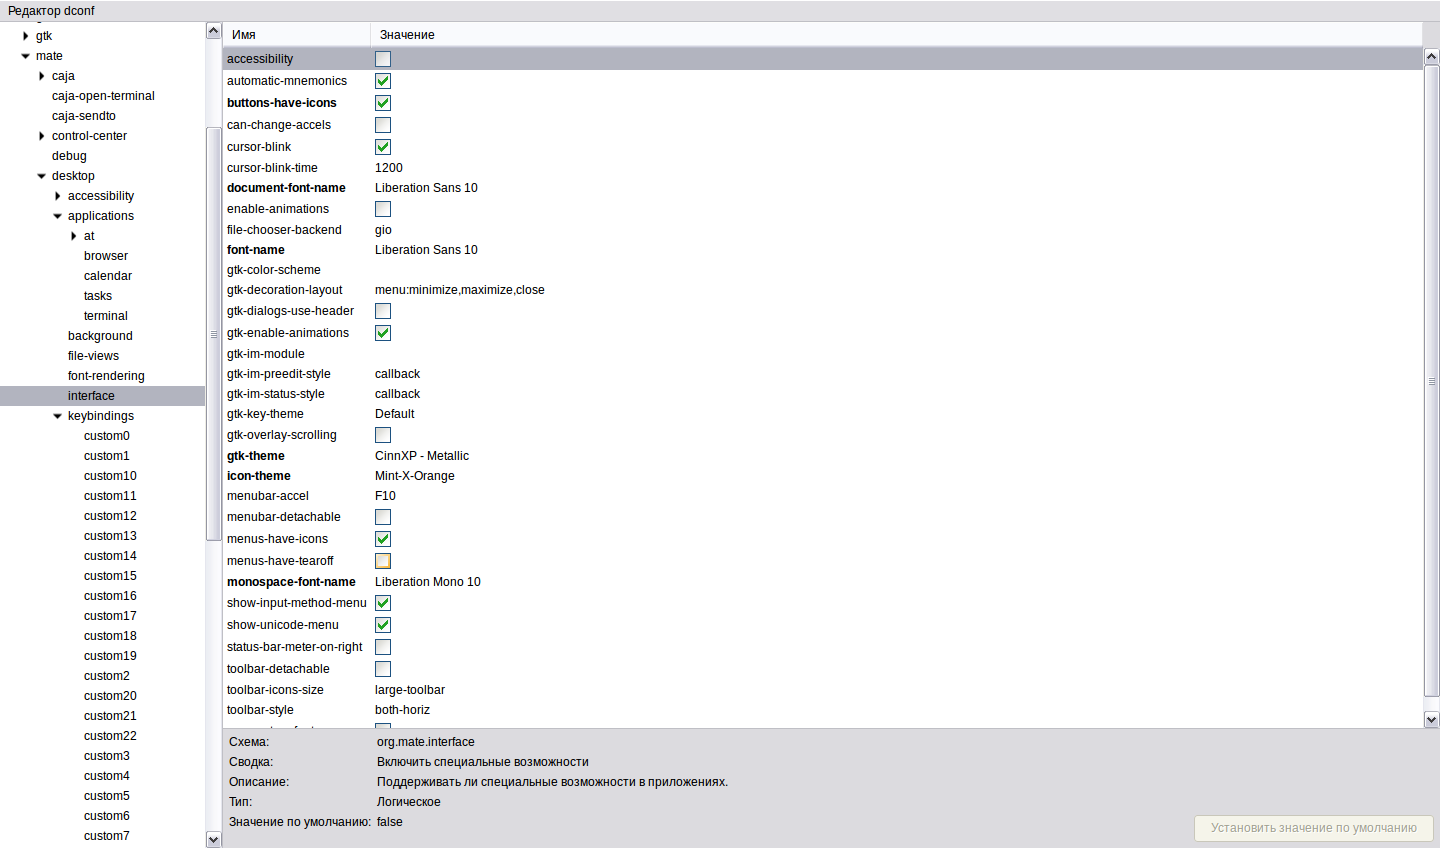Viewport: 1440px width, 848px height.
Task: Click gtk-theme value CinnXP - Metallic
Action: (x=422, y=456)
